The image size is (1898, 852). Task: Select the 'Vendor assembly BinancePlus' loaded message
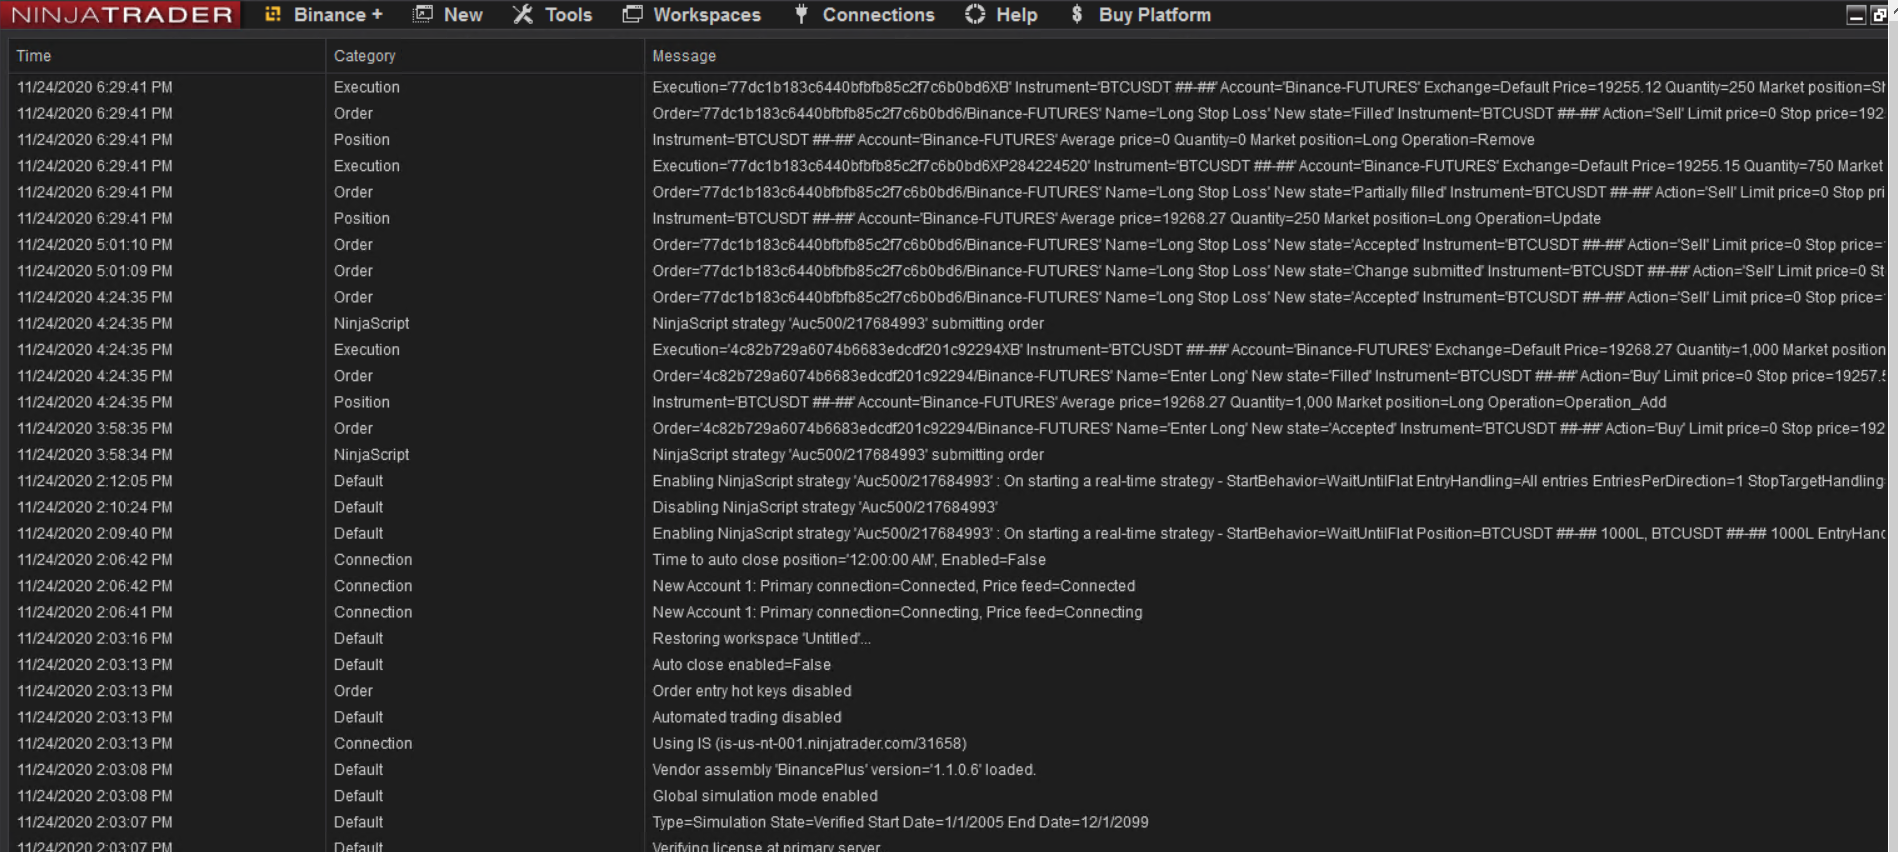pyautogui.click(x=844, y=770)
